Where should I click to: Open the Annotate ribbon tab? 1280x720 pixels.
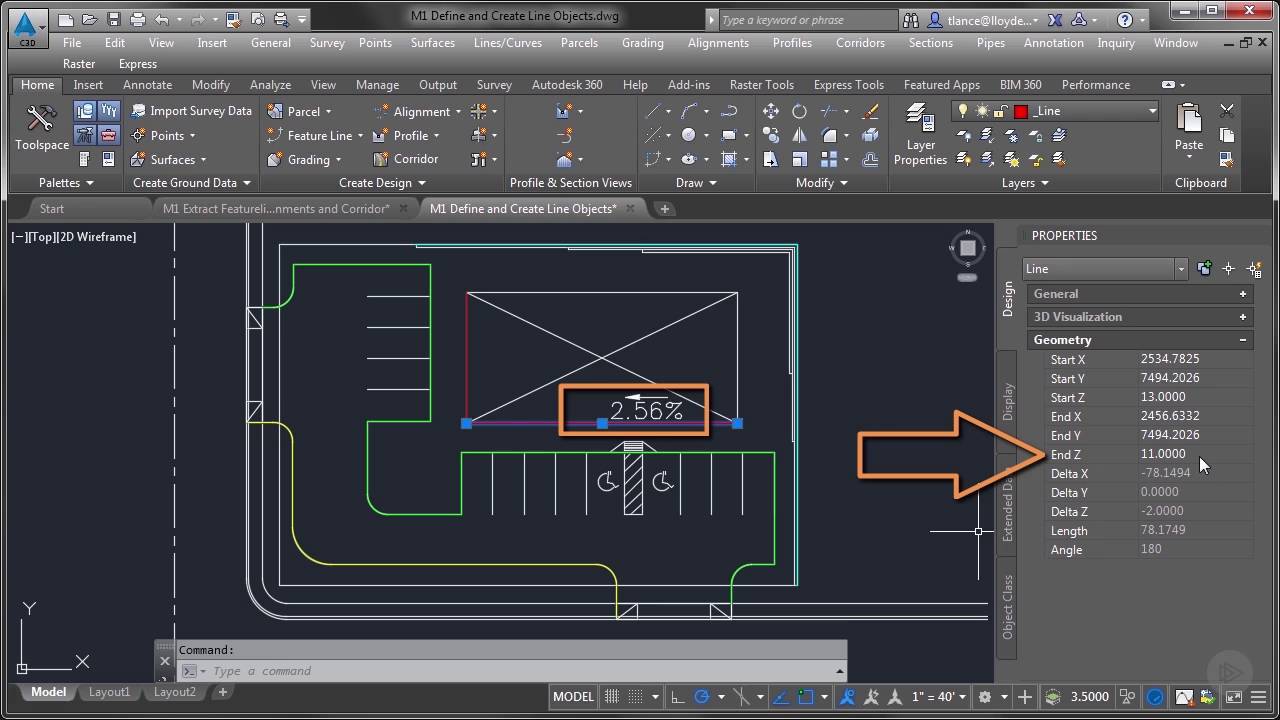click(147, 85)
